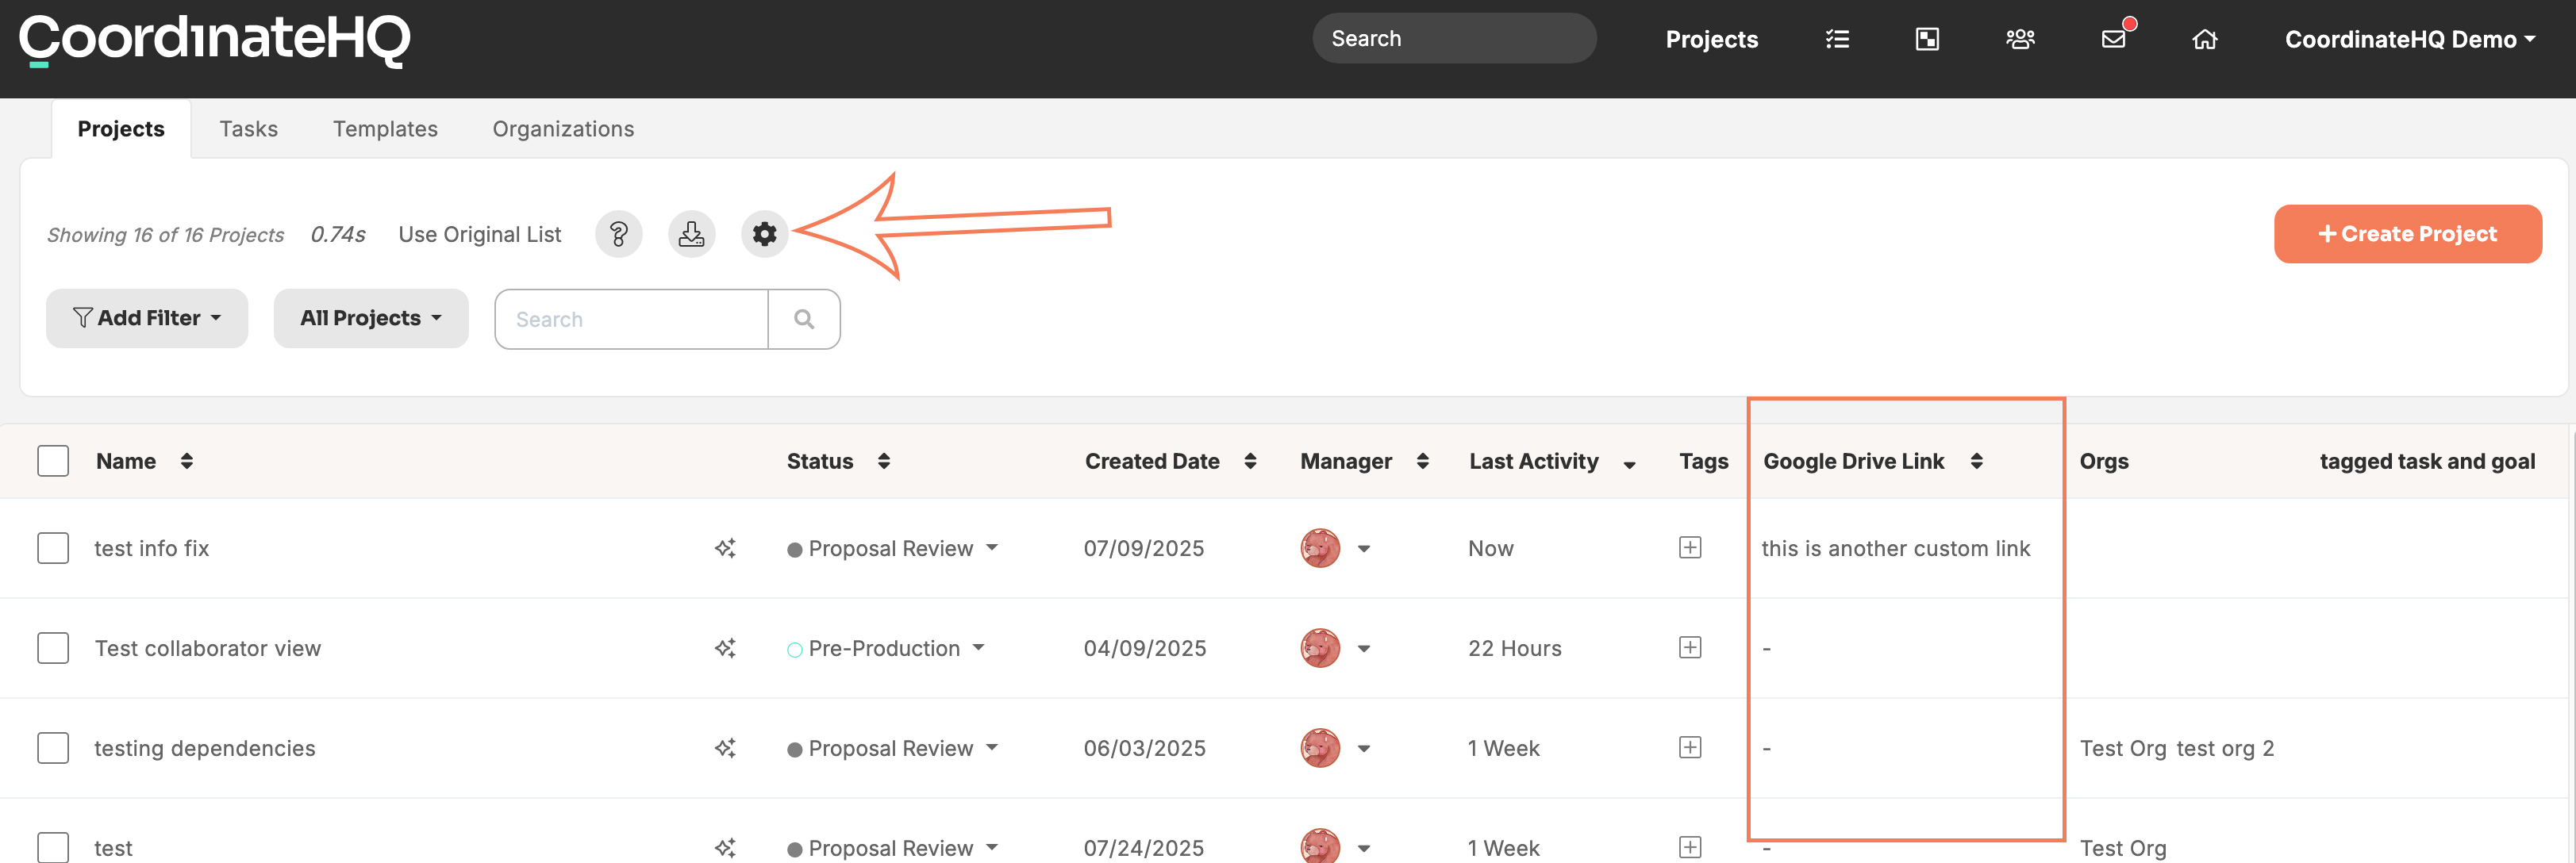
Task: Change Pre-Production status for Test collaborator view
Action: (886, 648)
